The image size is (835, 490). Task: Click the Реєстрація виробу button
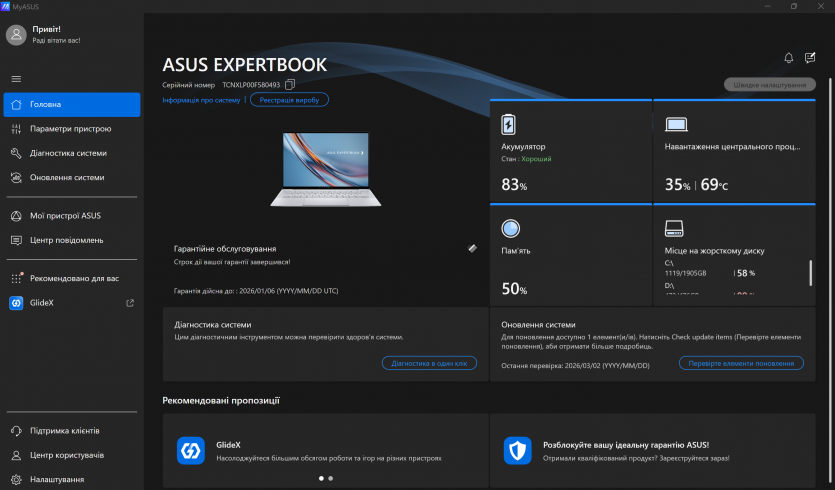(289, 100)
